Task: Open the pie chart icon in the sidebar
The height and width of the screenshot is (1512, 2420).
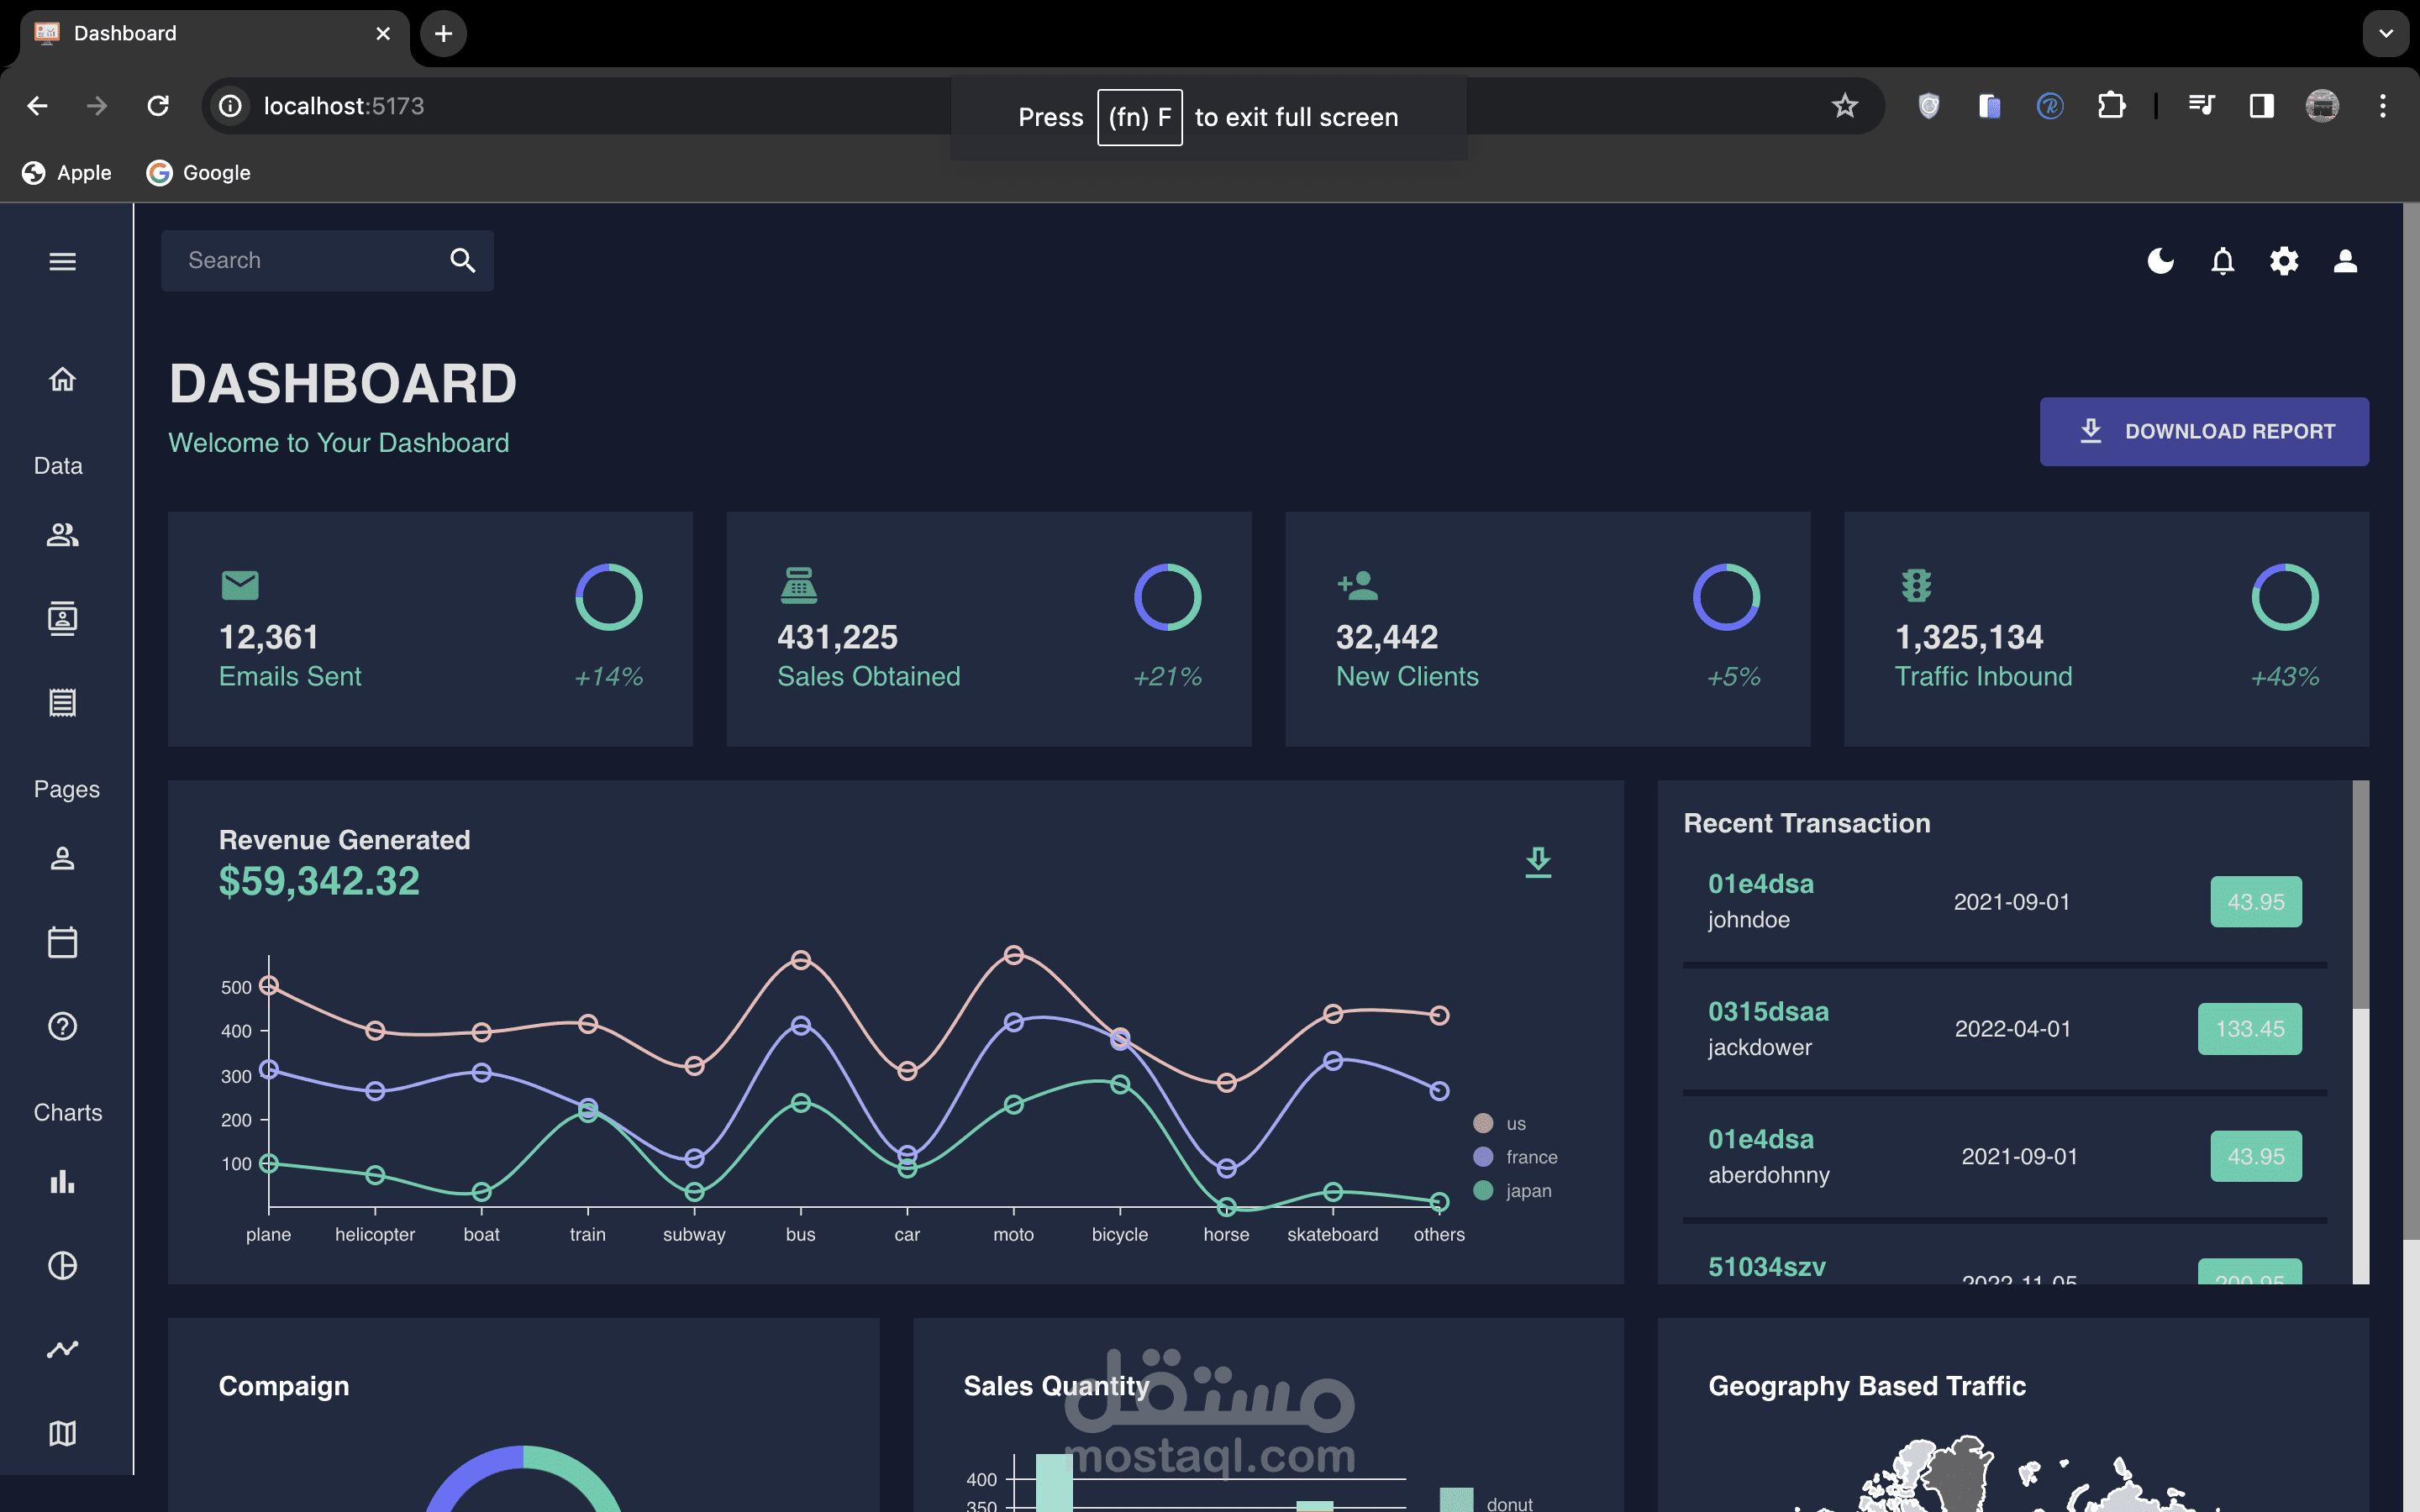Action: coord(62,1265)
